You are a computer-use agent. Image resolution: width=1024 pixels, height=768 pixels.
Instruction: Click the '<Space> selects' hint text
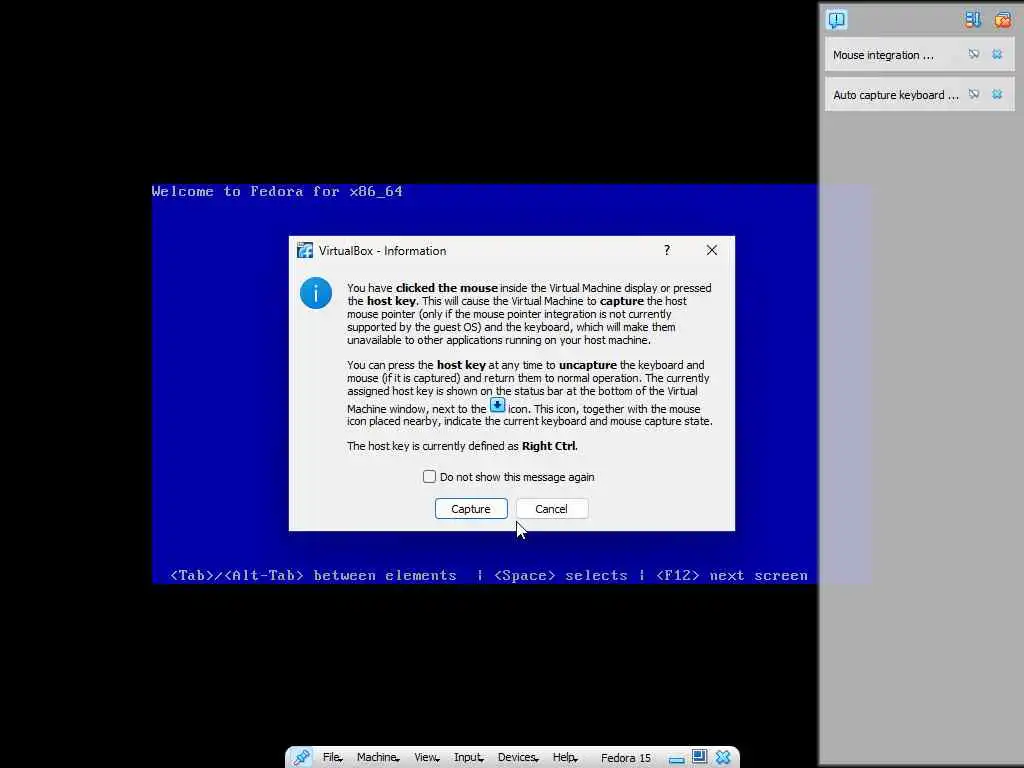[560, 575]
